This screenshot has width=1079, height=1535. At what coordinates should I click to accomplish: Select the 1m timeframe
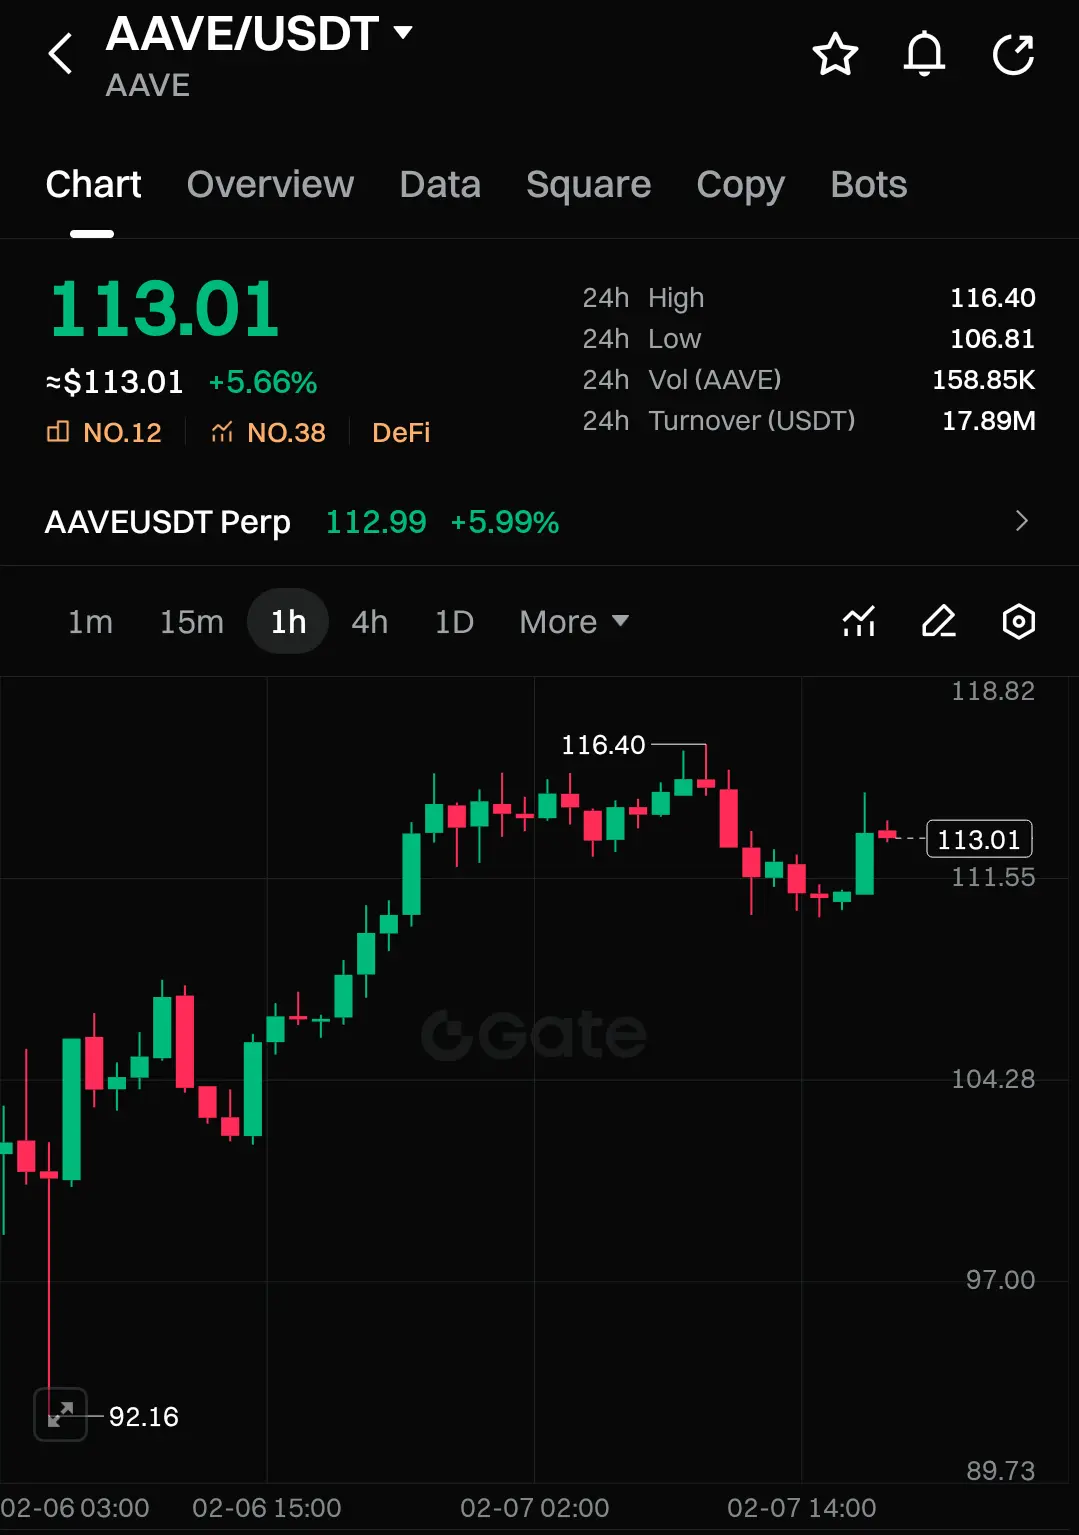click(90, 622)
